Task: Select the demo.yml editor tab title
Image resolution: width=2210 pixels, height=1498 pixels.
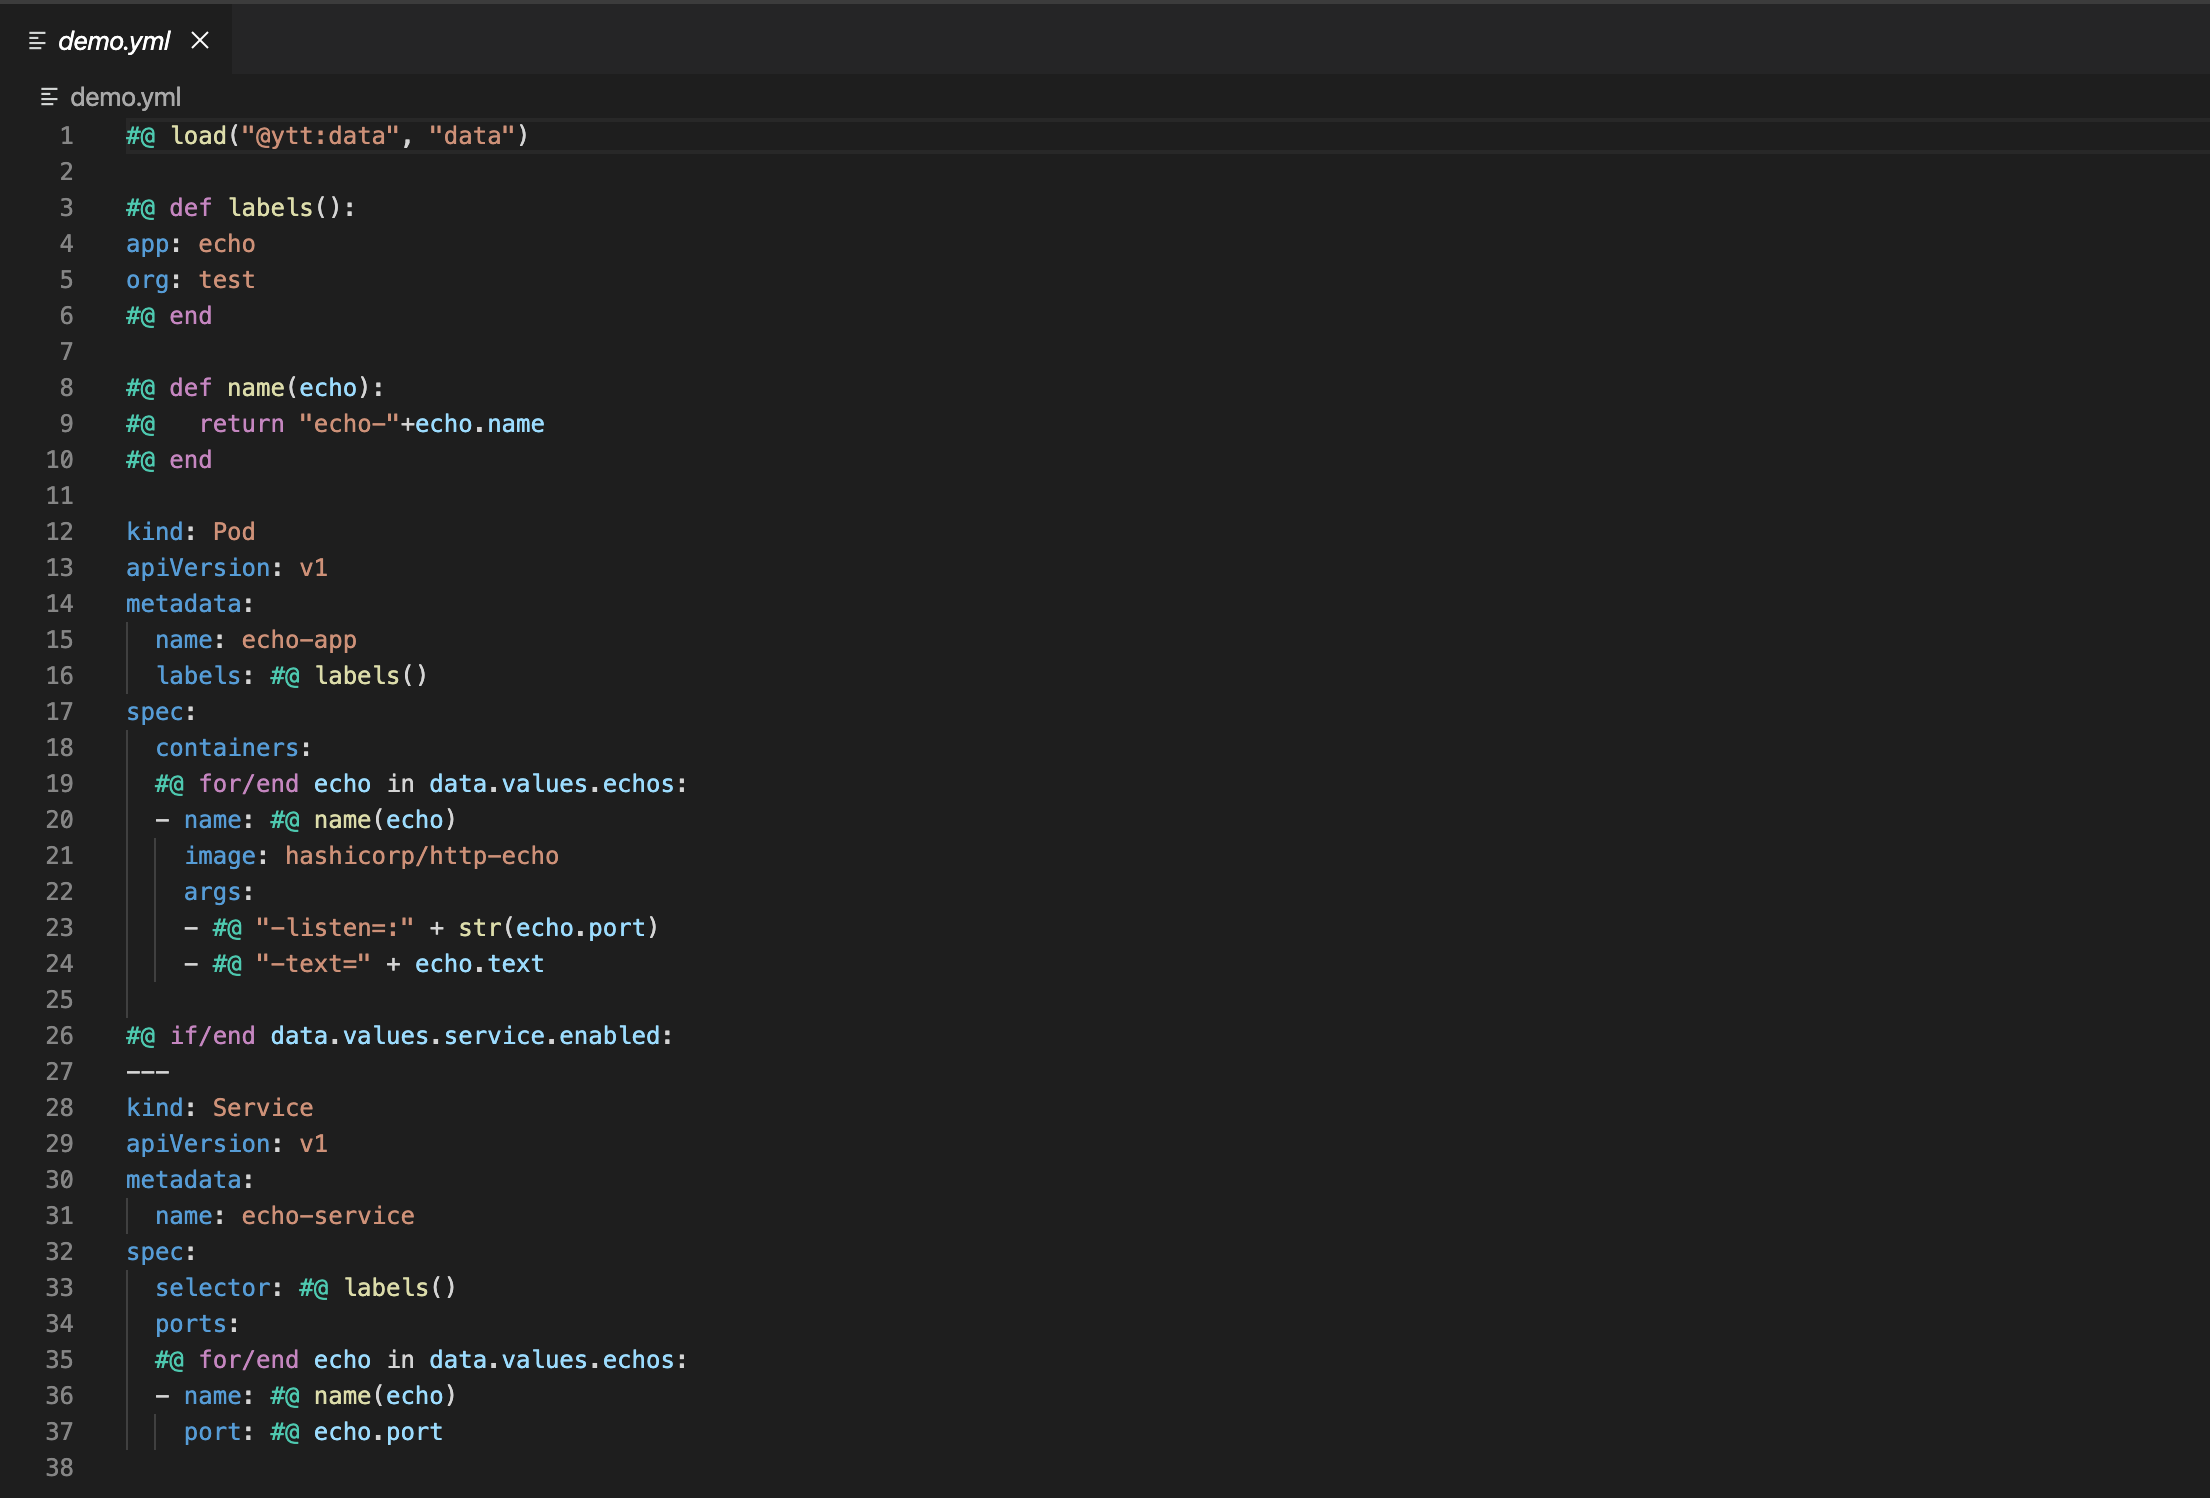Action: (x=114, y=41)
